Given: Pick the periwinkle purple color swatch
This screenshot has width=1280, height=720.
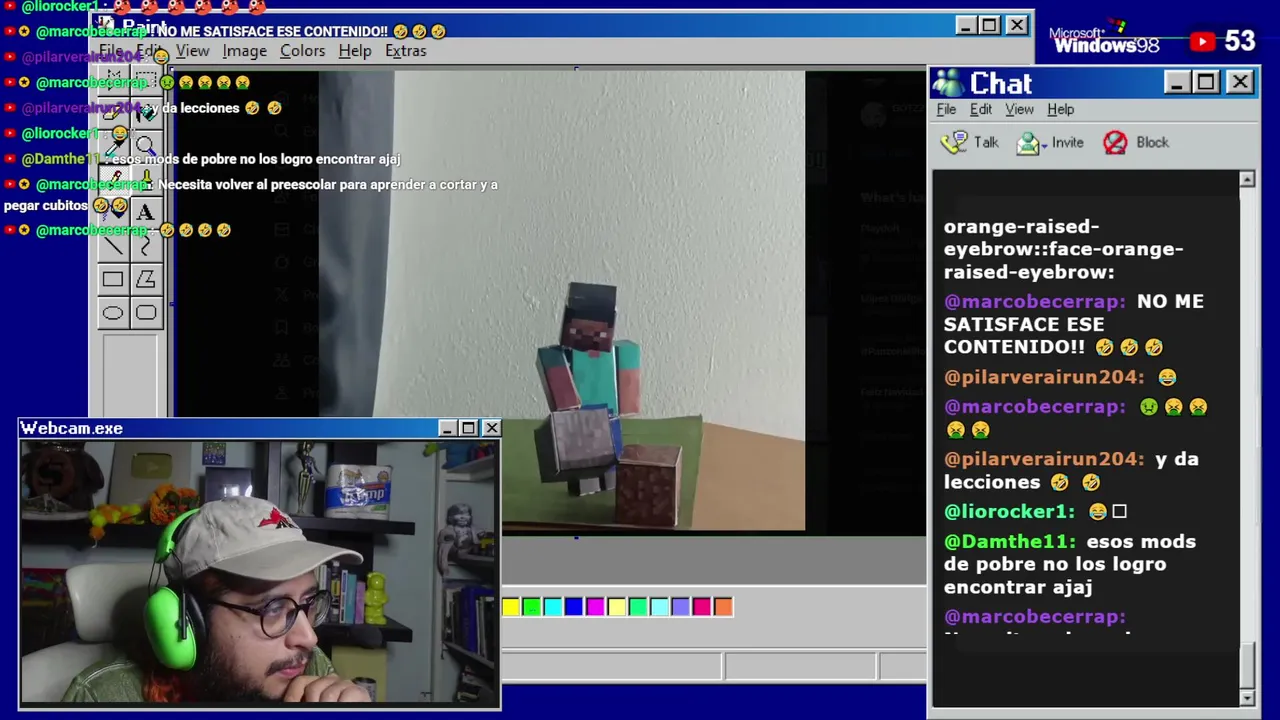Looking at the screenshot, I should pos(680,606).
